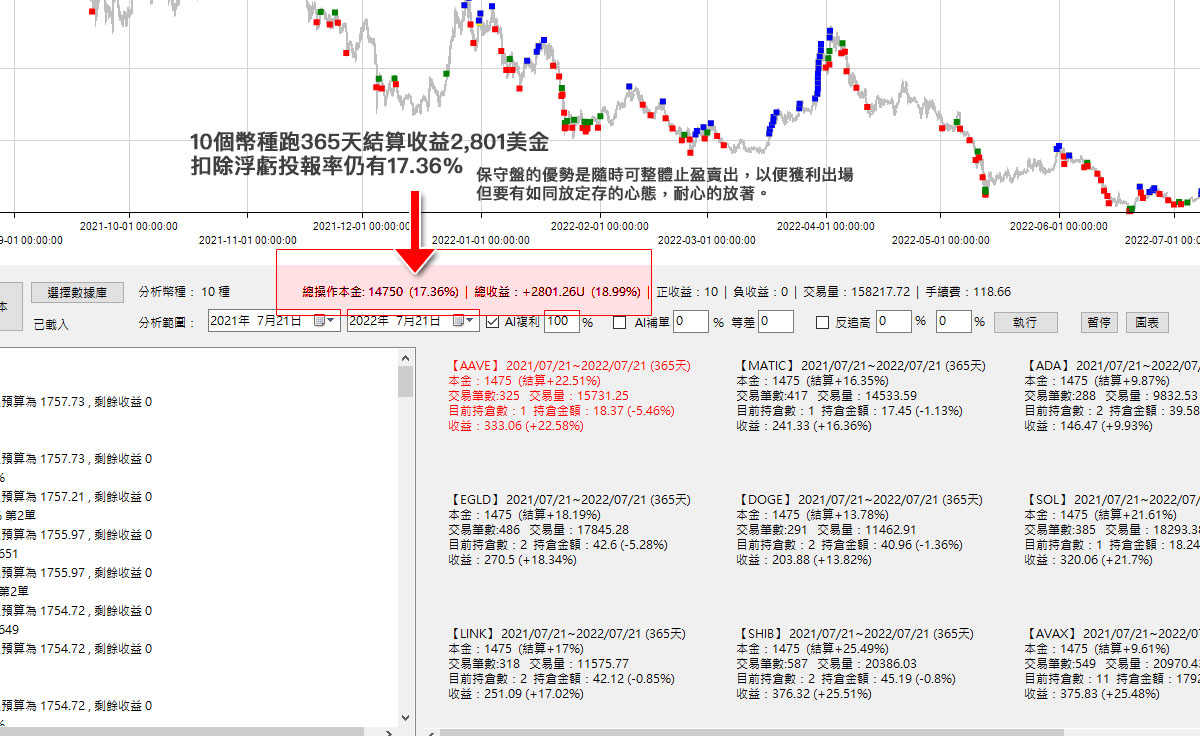This screenshot has width=1200, height=736.
Task: Click the 已載入 status text
Action: [50, 325]
